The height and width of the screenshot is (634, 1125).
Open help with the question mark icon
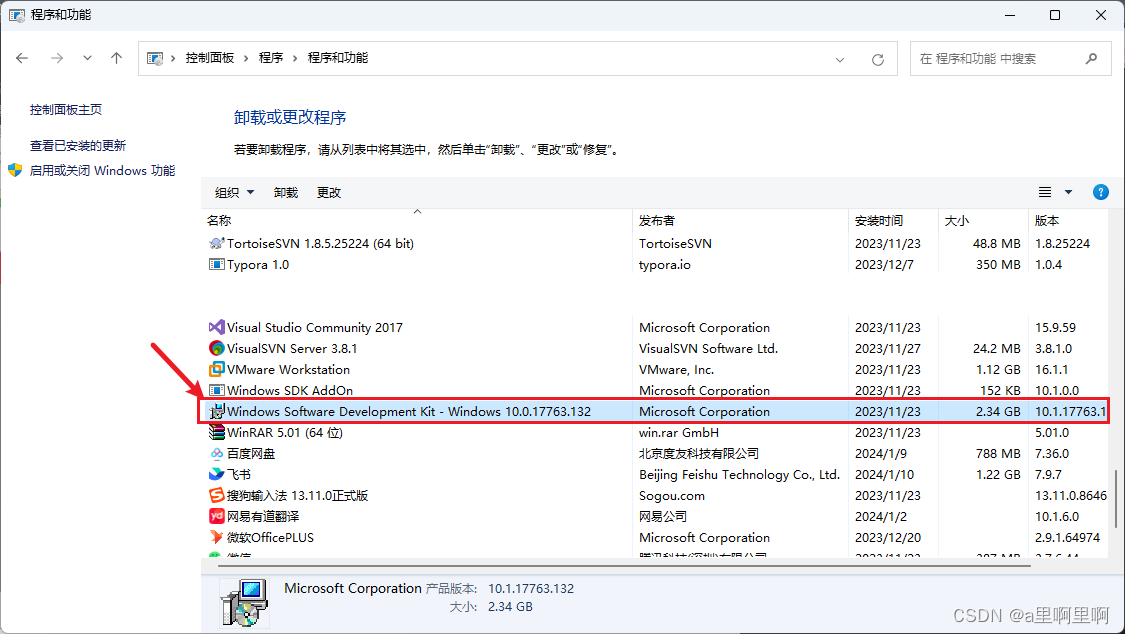pyautogui.click(x=1101, y=192)
